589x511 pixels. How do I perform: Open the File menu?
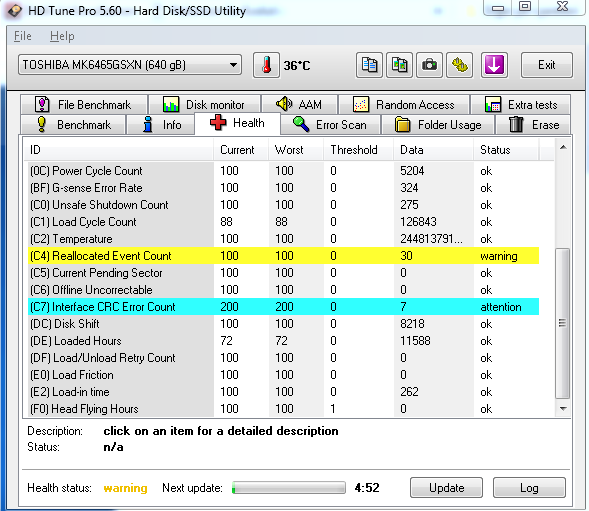[23, 36]
